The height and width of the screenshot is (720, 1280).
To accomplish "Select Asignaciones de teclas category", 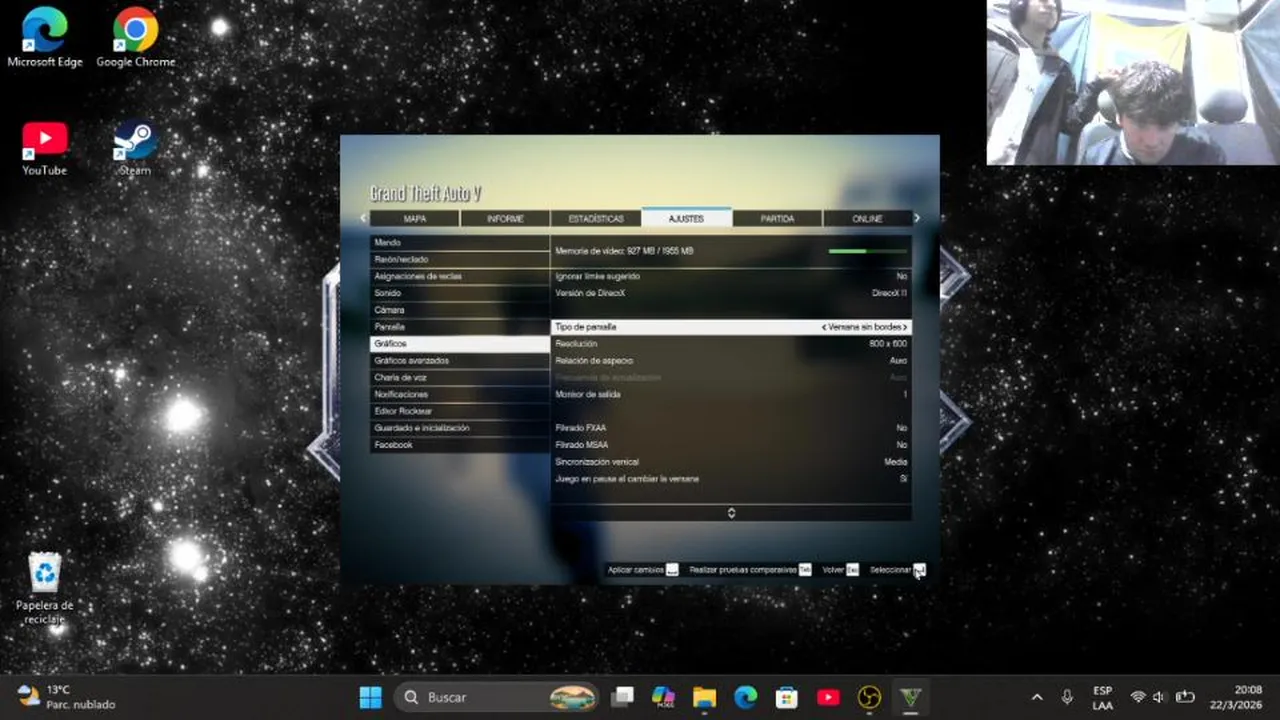I will (x=459, y=276).
